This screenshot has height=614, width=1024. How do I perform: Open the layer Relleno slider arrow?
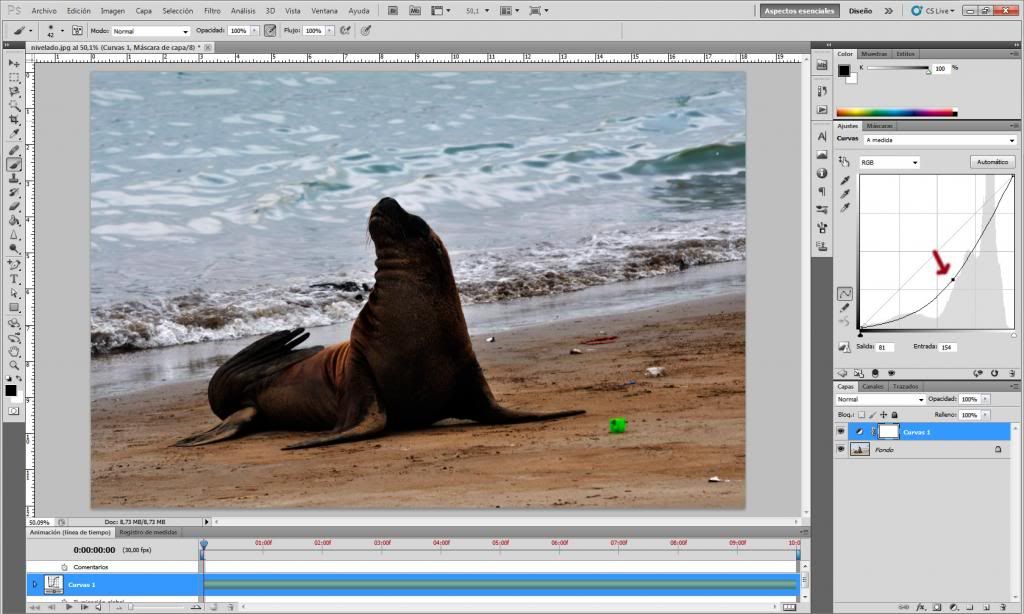[985, 415]
